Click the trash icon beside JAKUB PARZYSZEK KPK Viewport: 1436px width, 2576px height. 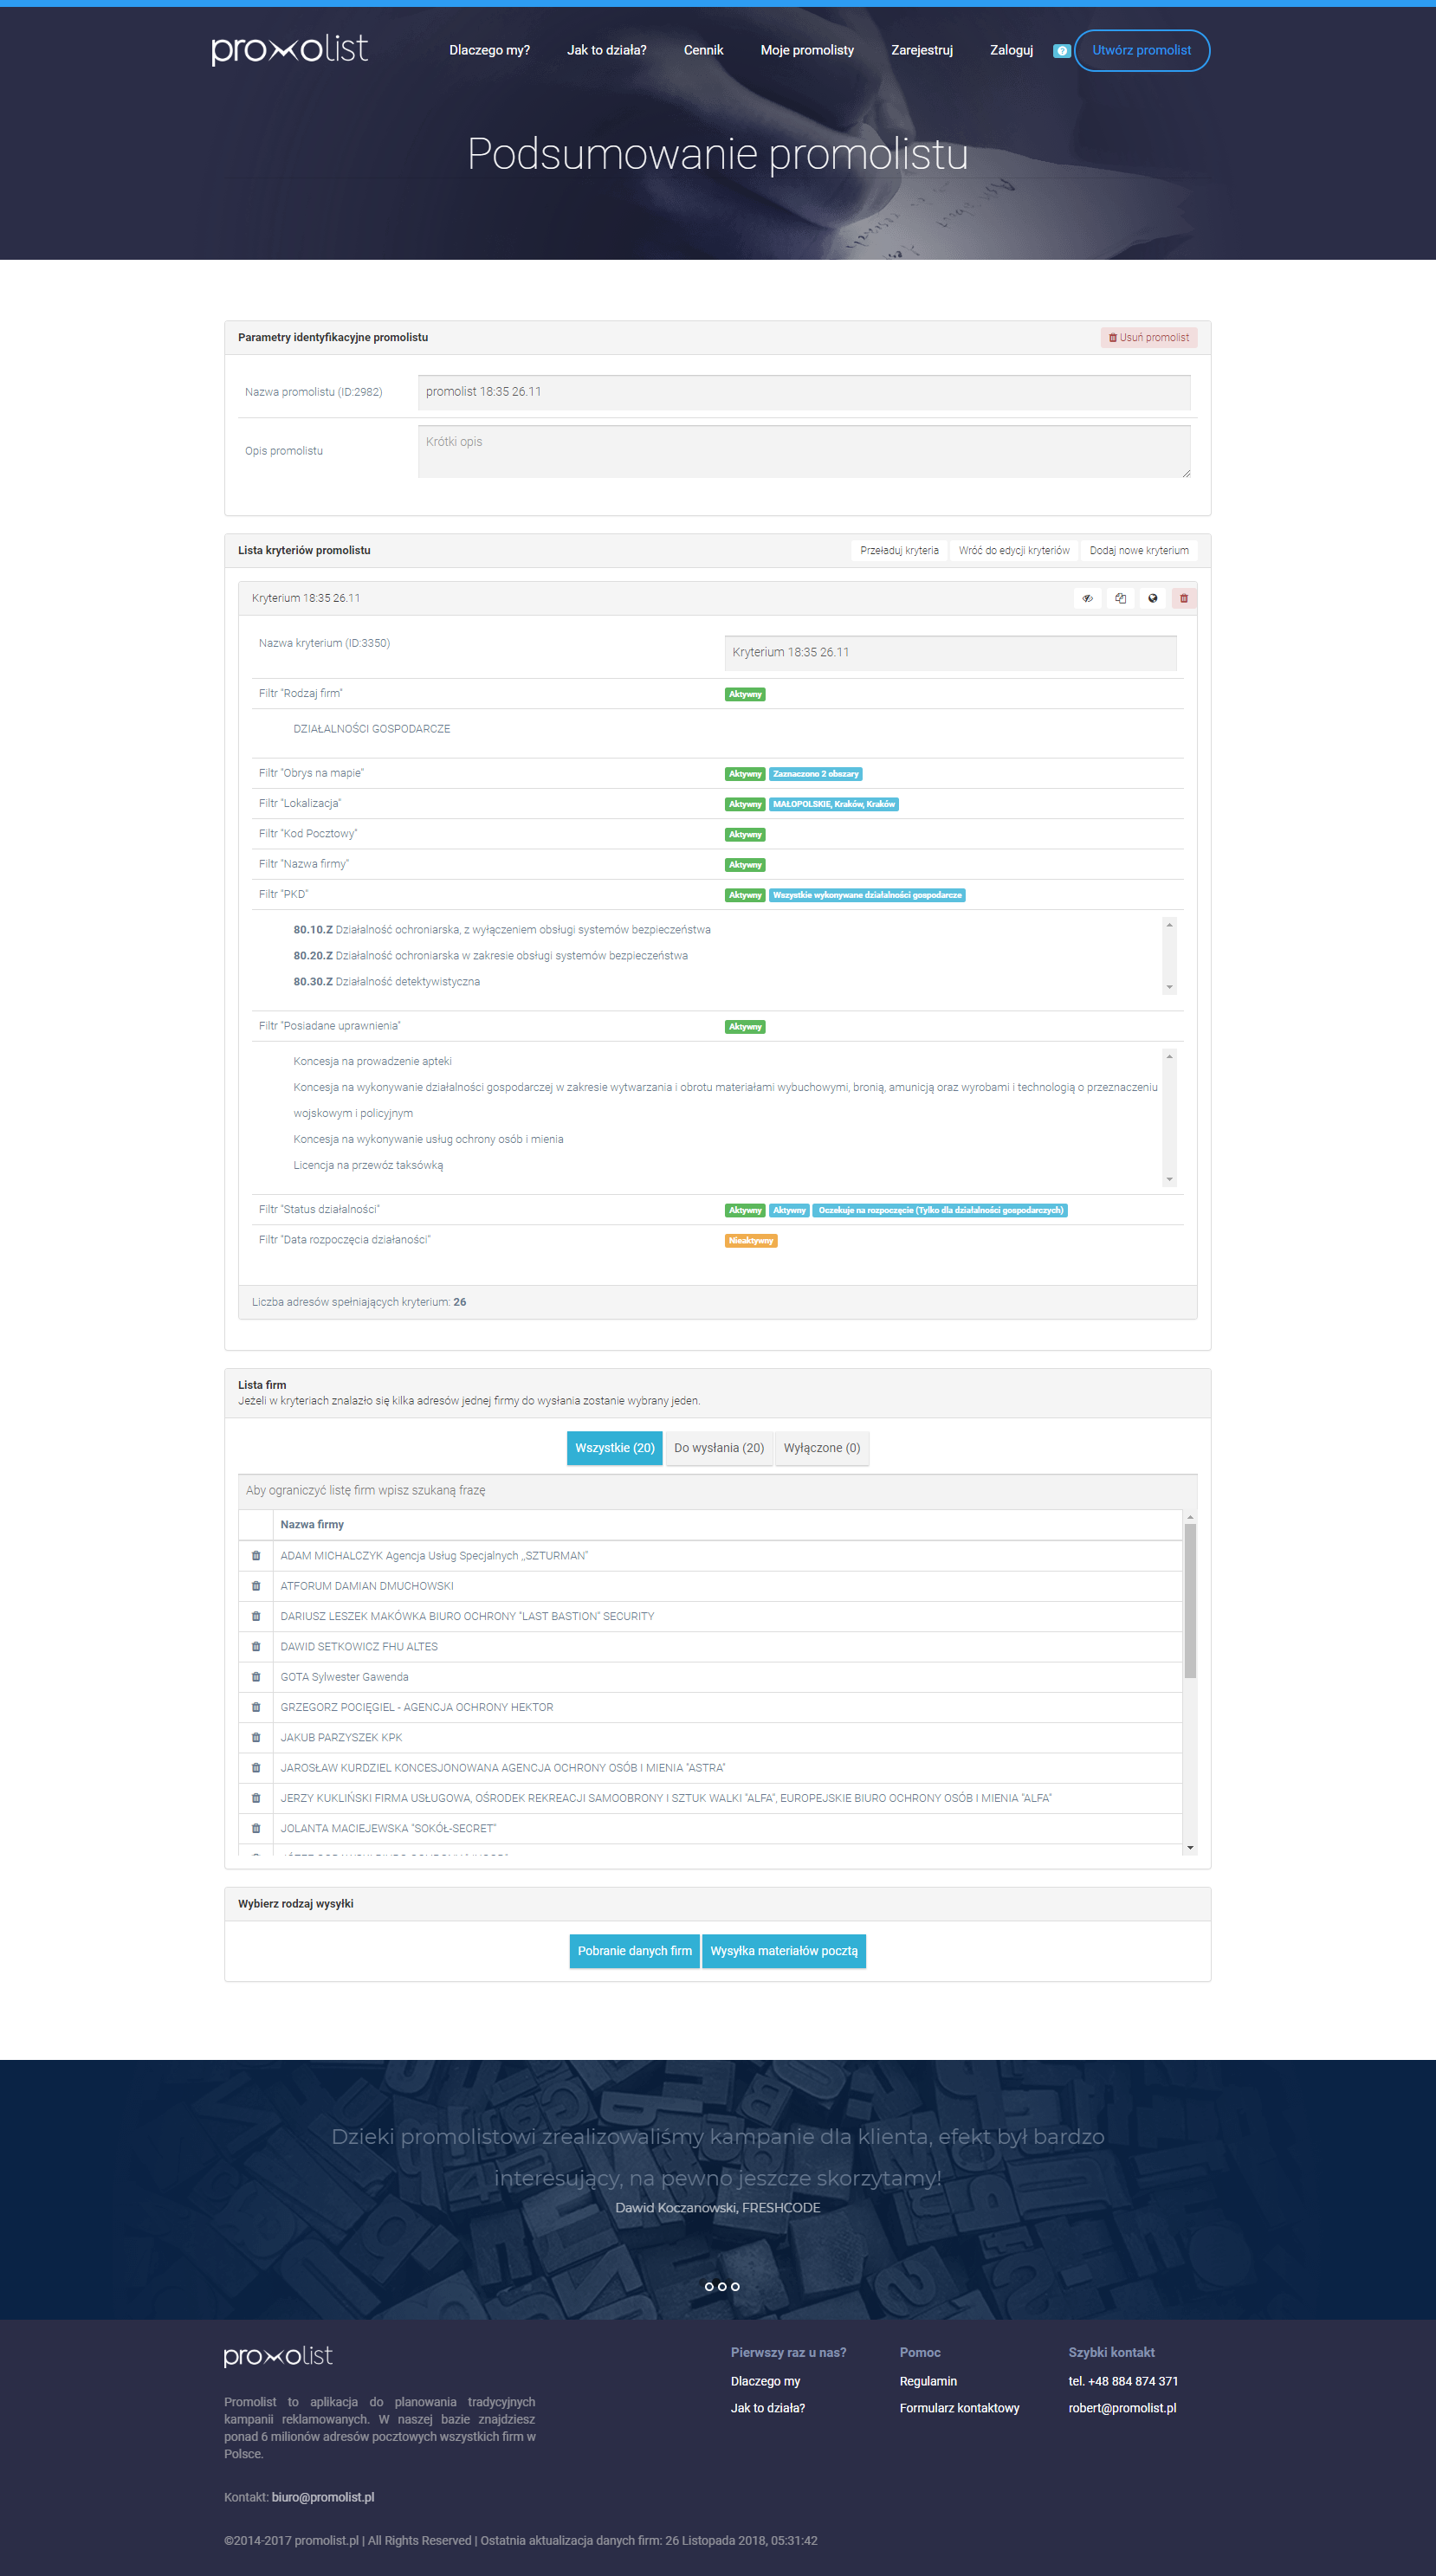point(256,1737)
